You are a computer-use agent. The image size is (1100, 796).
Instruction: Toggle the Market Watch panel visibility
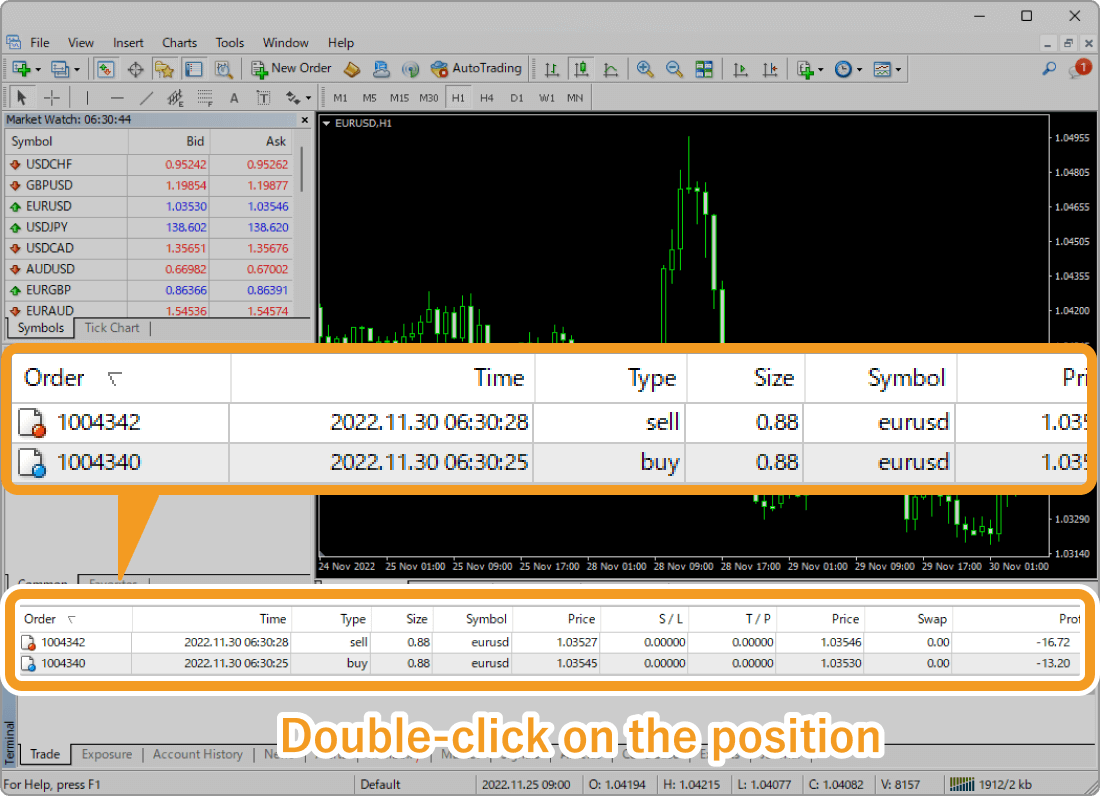pos(104,68)
